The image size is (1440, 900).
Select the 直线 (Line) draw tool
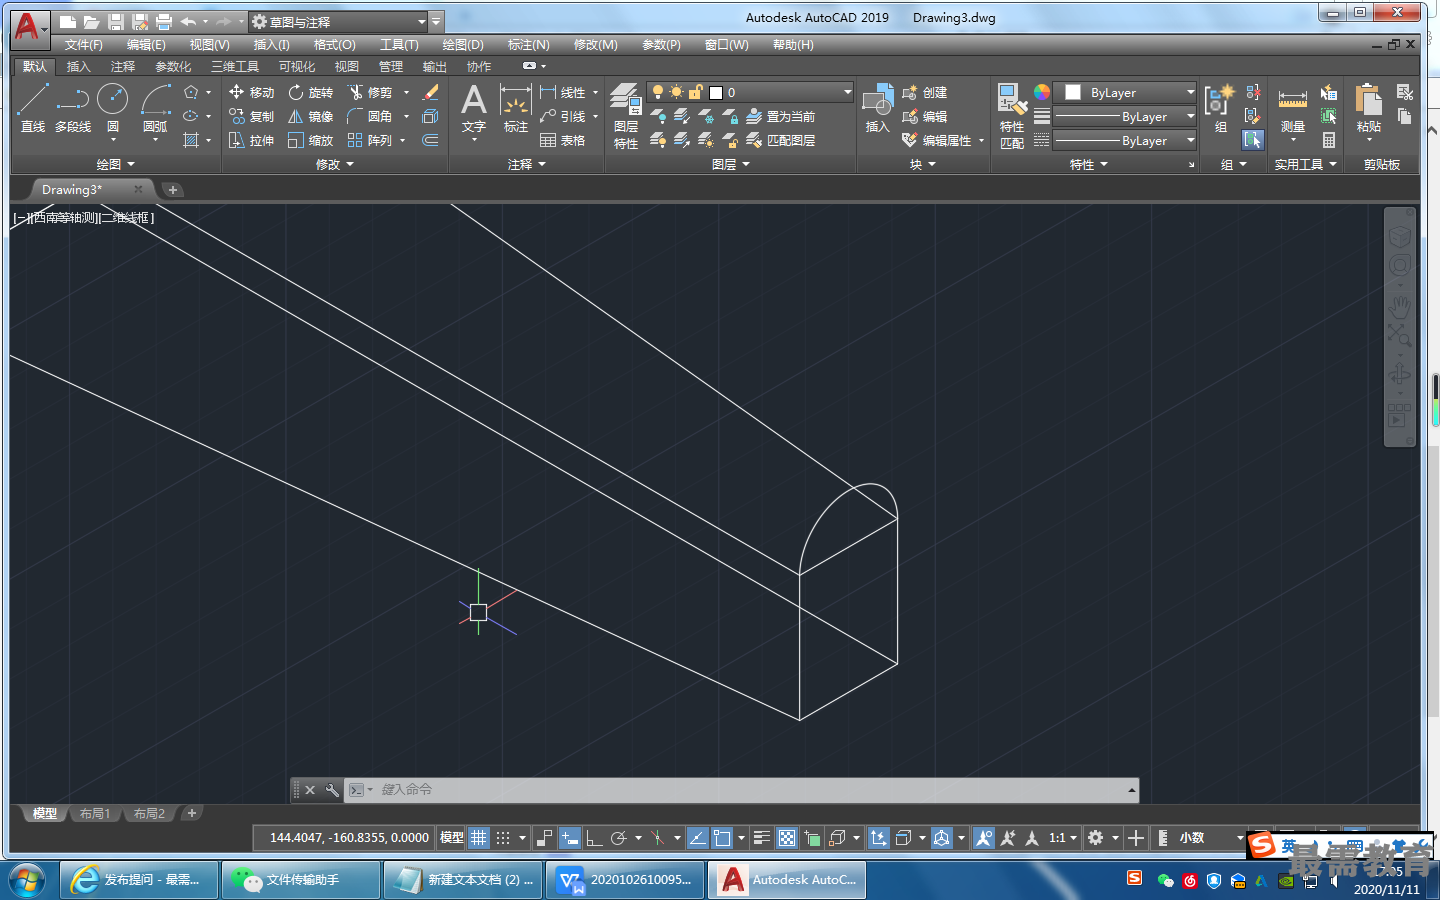pos(32,108)
